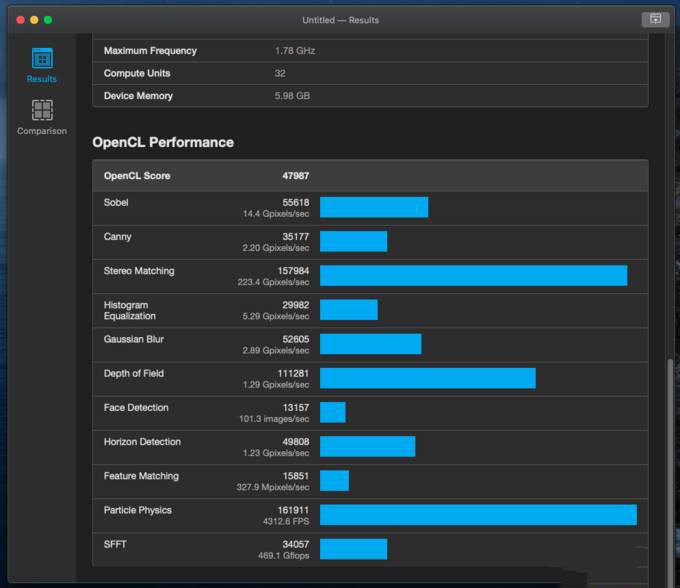The image size is (680, 588).
Task: Click the 5.98 GB value
Action: point(292,96)
